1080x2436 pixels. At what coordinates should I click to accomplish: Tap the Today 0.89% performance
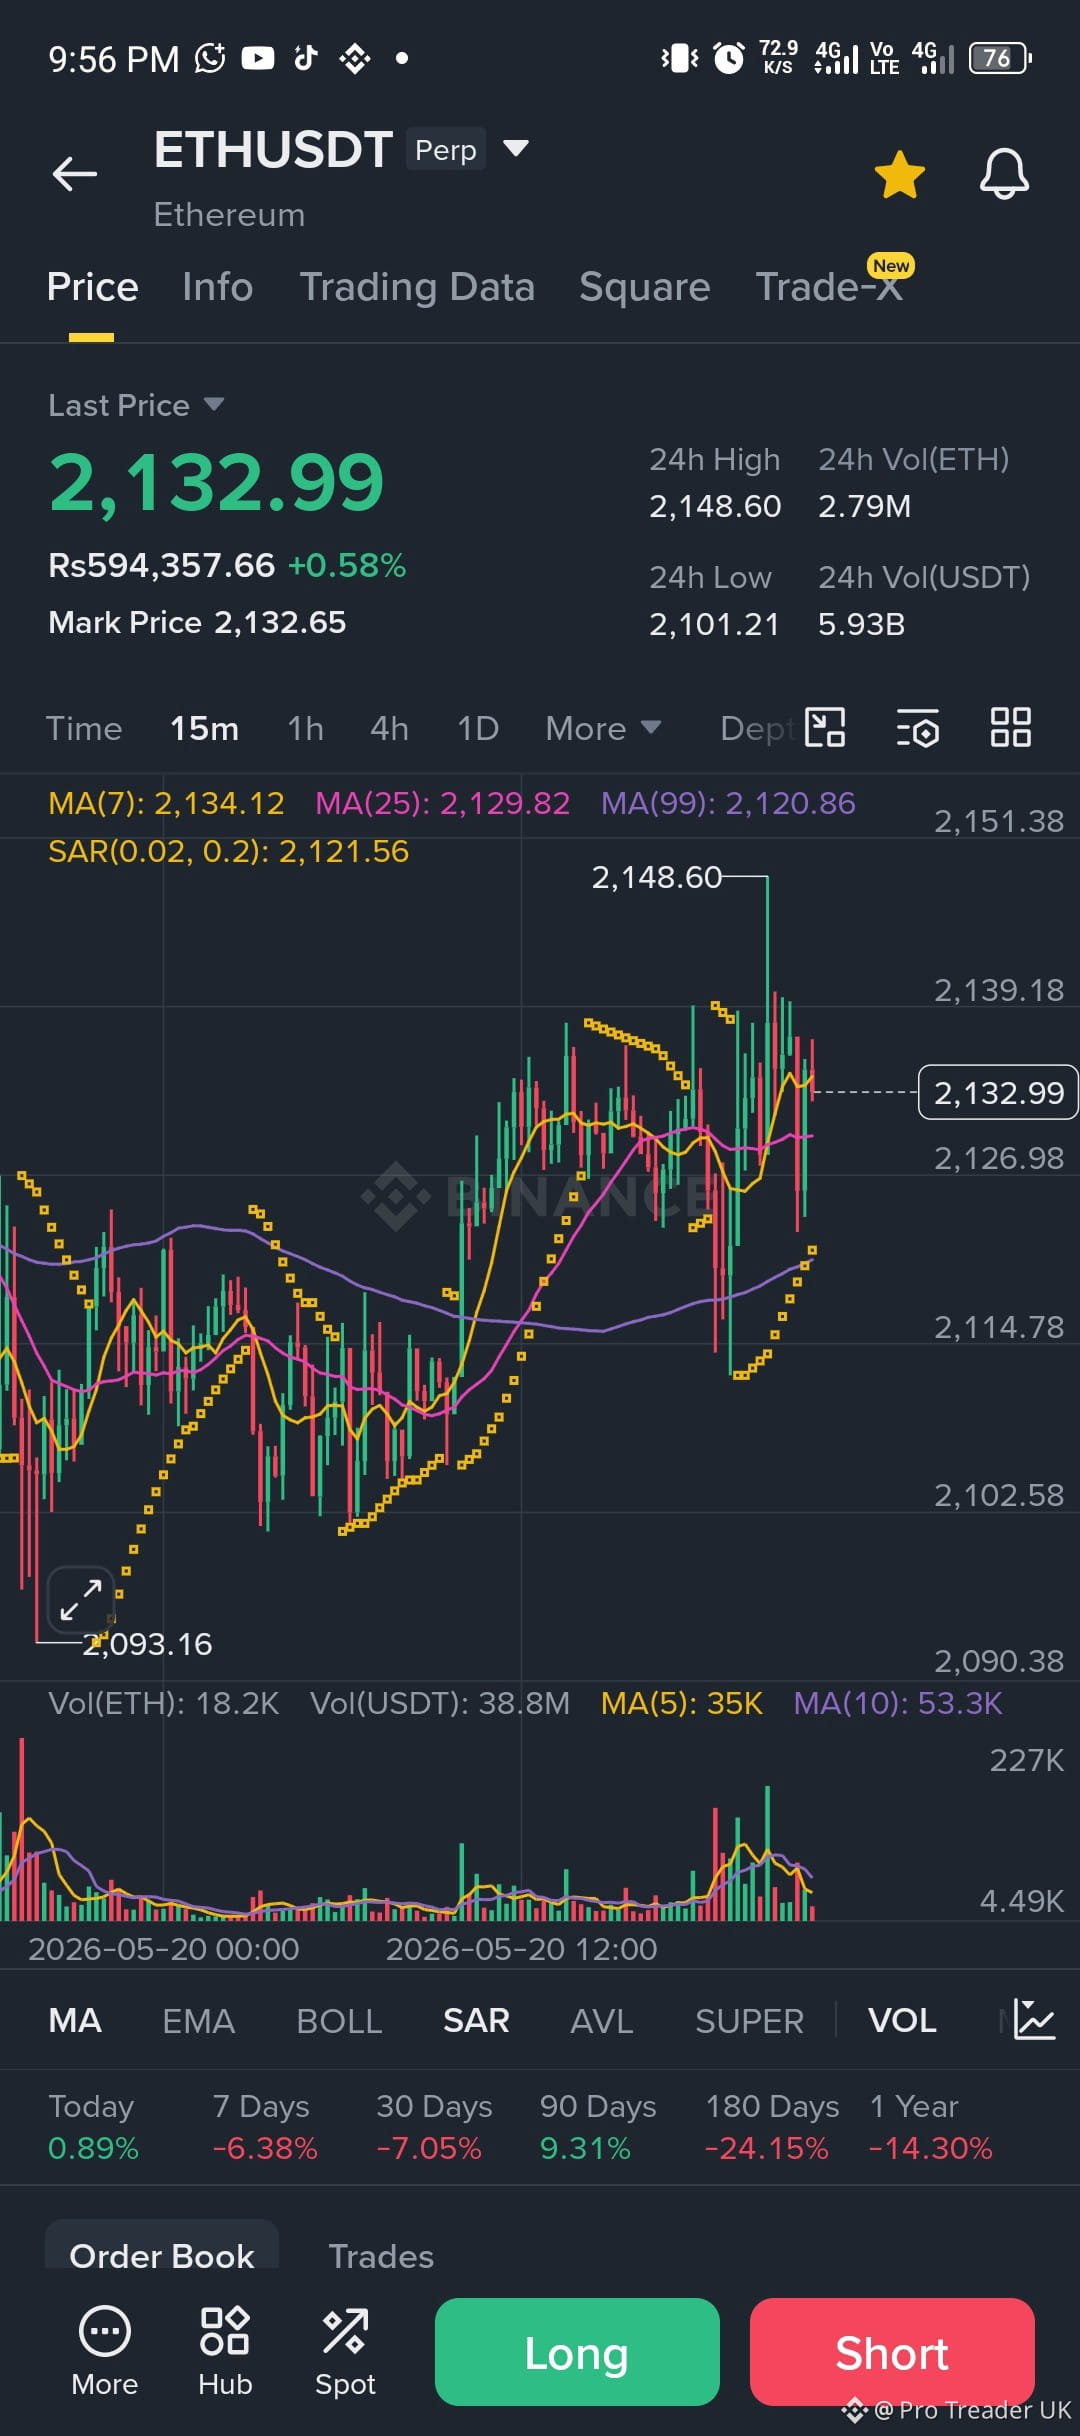[x=93, y=2127]
